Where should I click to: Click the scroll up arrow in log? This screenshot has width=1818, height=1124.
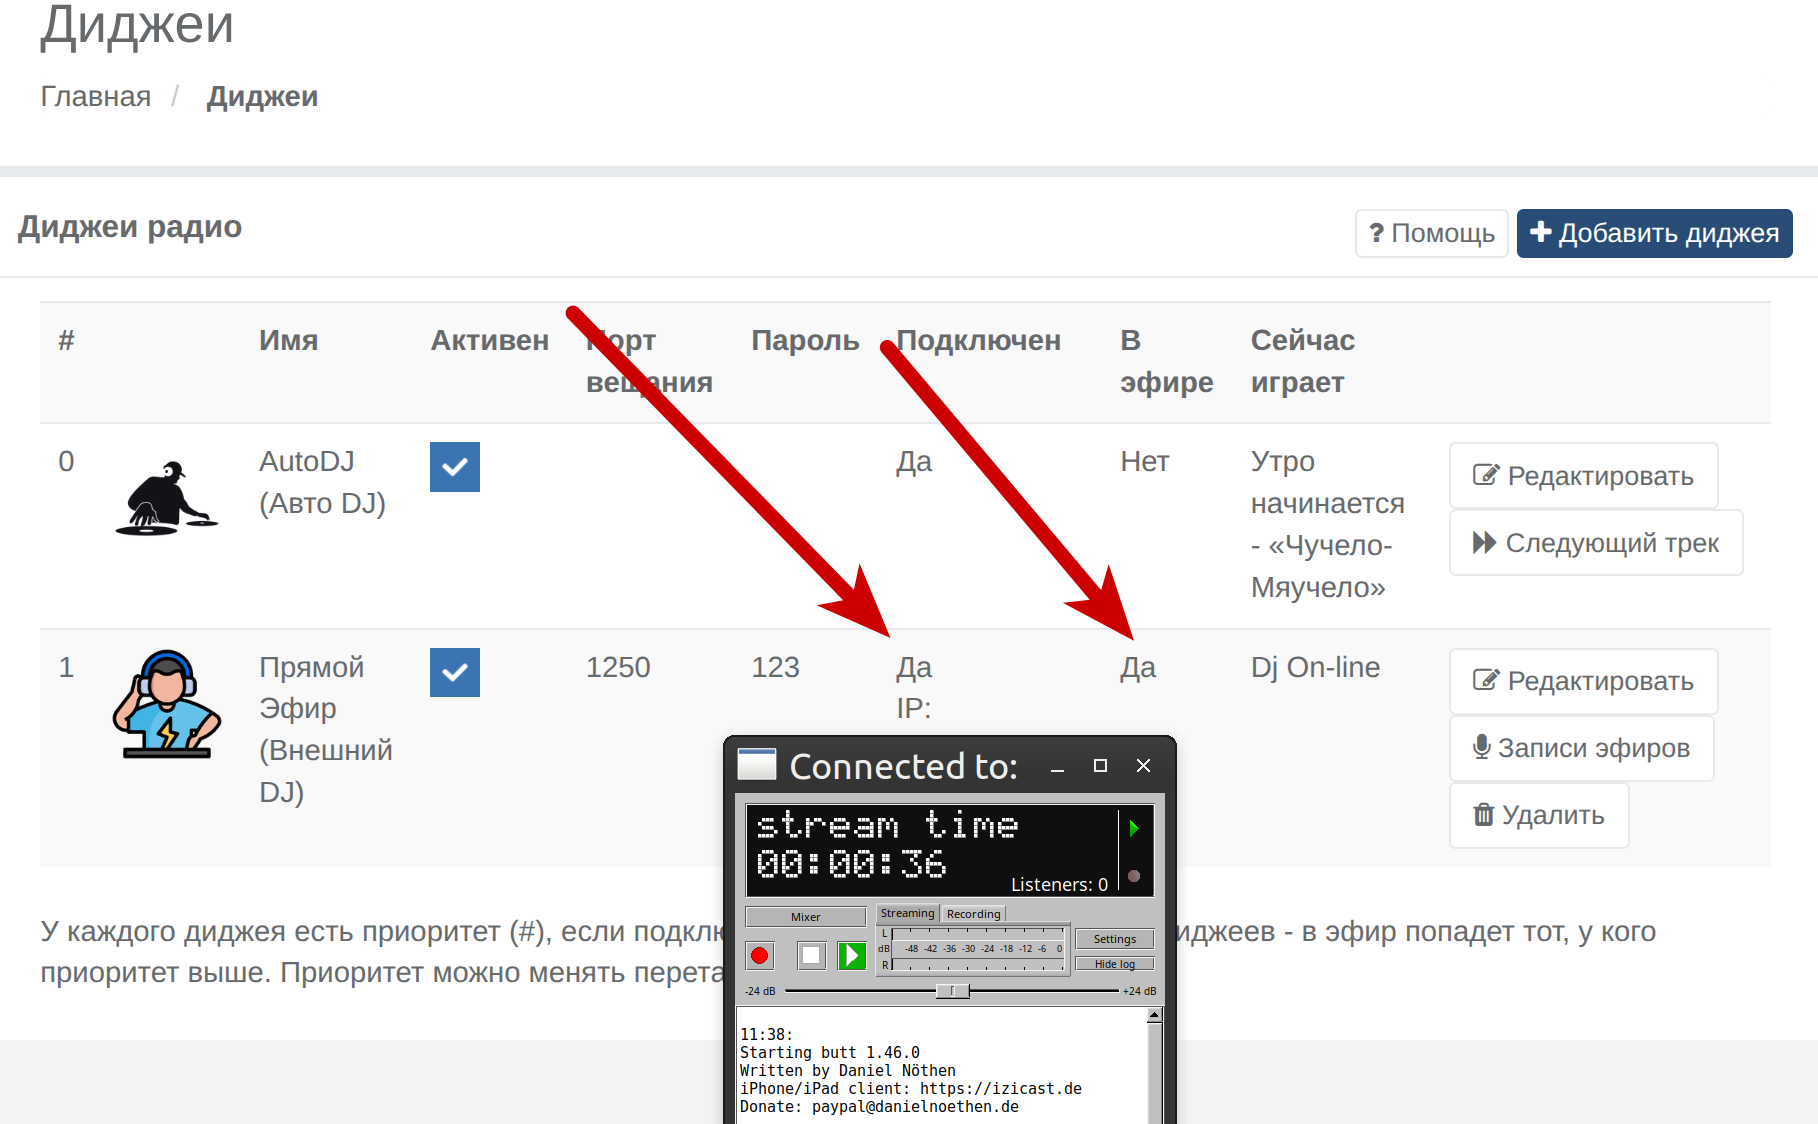1154,1016
